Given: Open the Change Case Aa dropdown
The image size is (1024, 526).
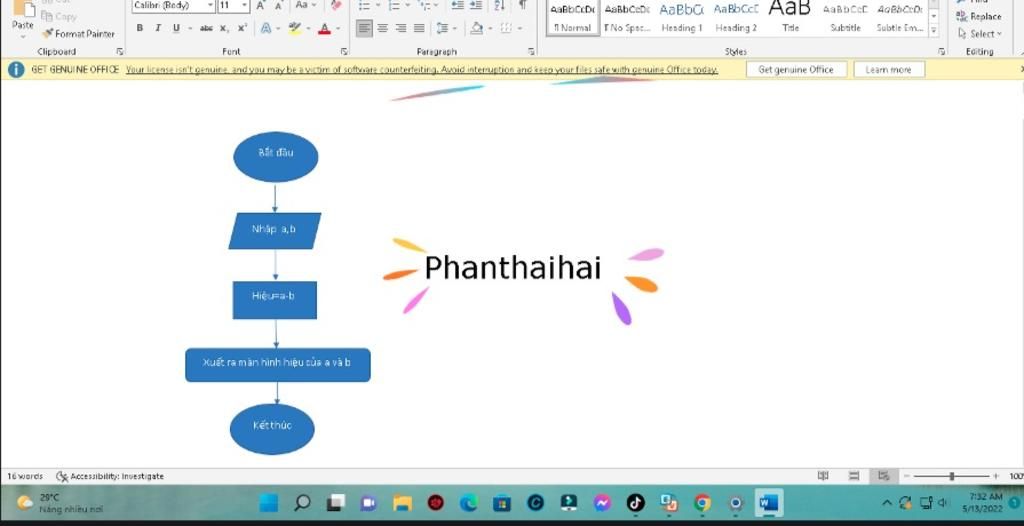Looking at the screenshot, I should pos(305,5).
